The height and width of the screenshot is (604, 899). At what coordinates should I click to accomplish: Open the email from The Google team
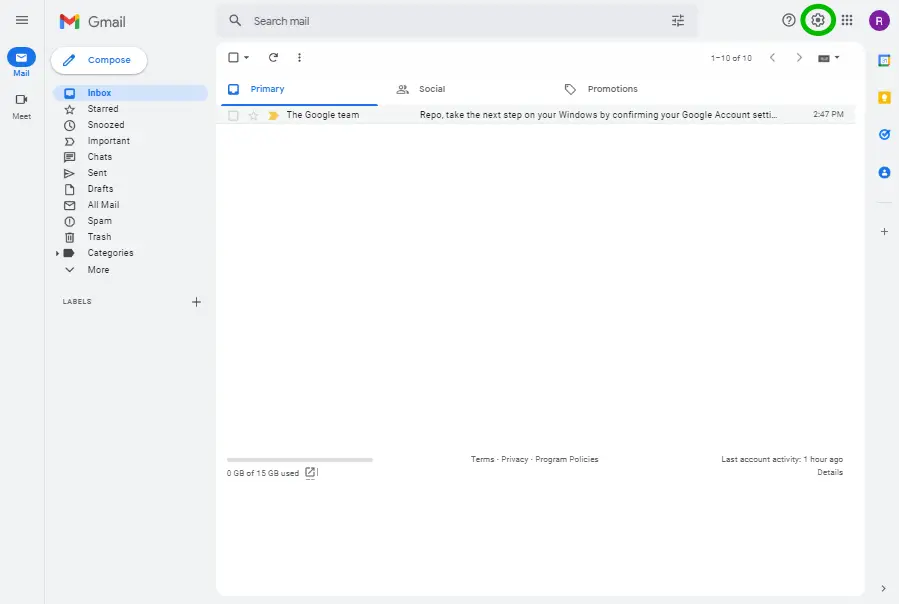pyautogui.click(x=538, y=115)
